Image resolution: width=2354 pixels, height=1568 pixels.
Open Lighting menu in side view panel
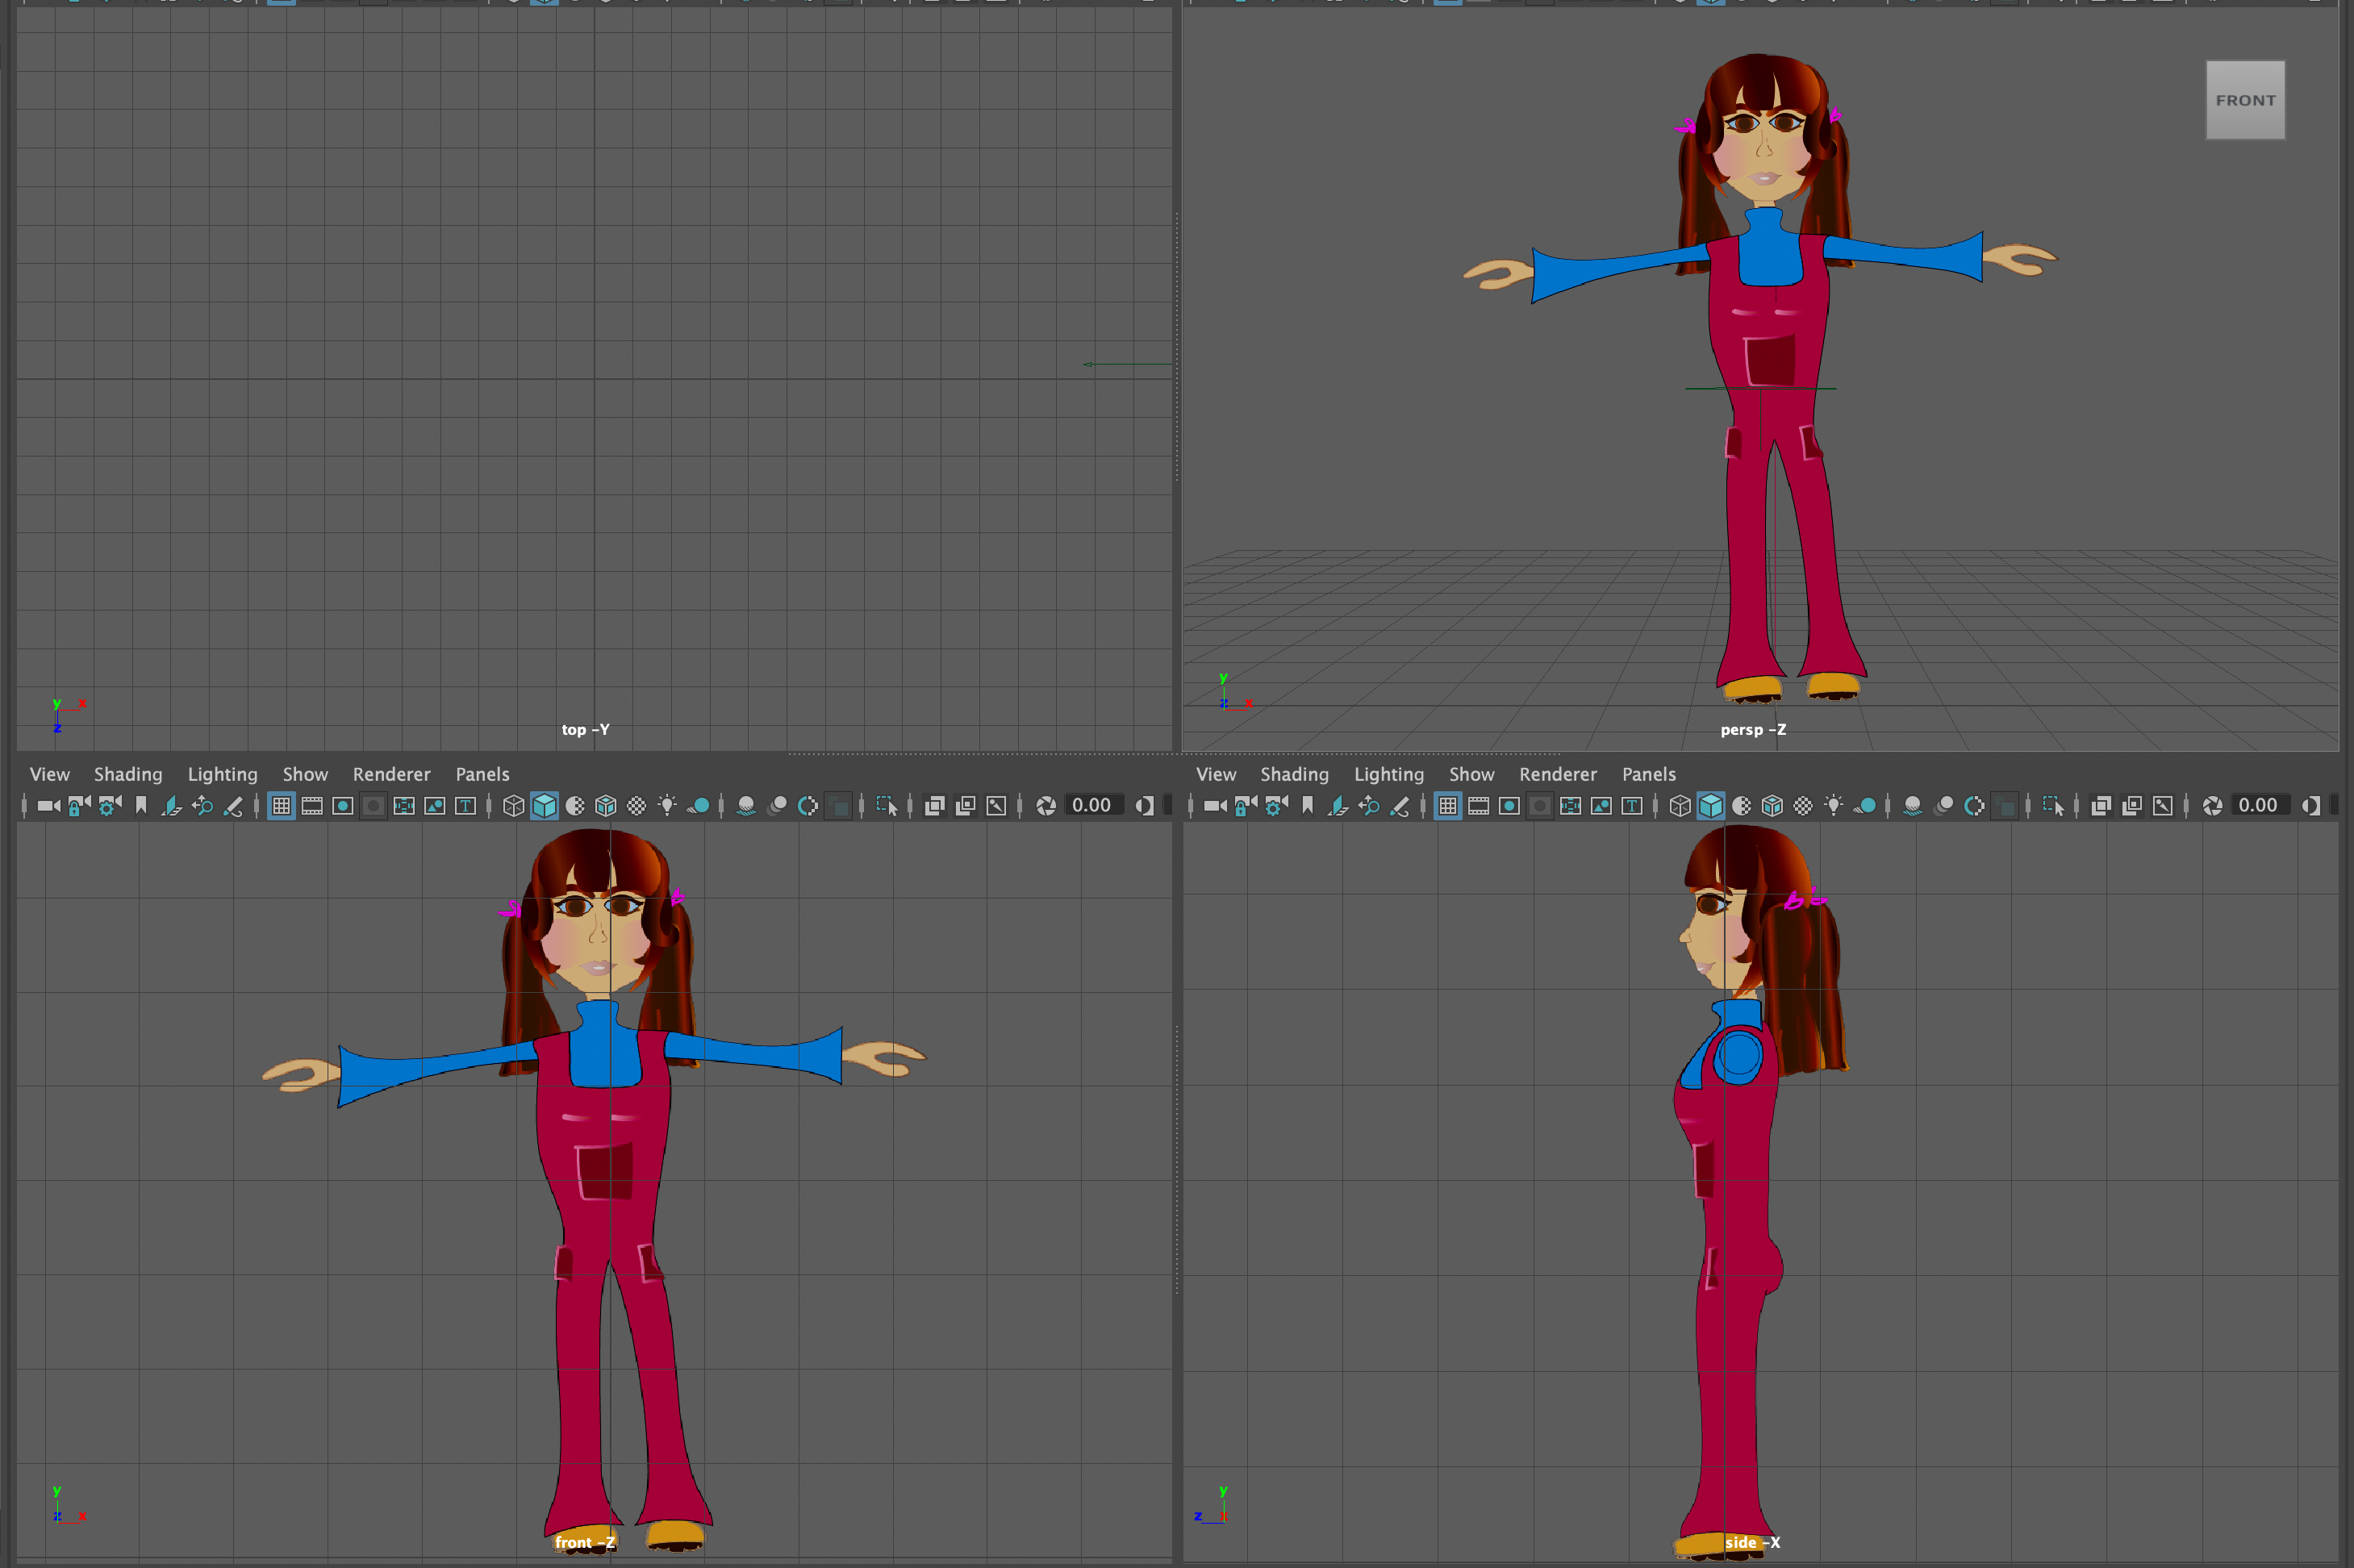pos(1388,774)
